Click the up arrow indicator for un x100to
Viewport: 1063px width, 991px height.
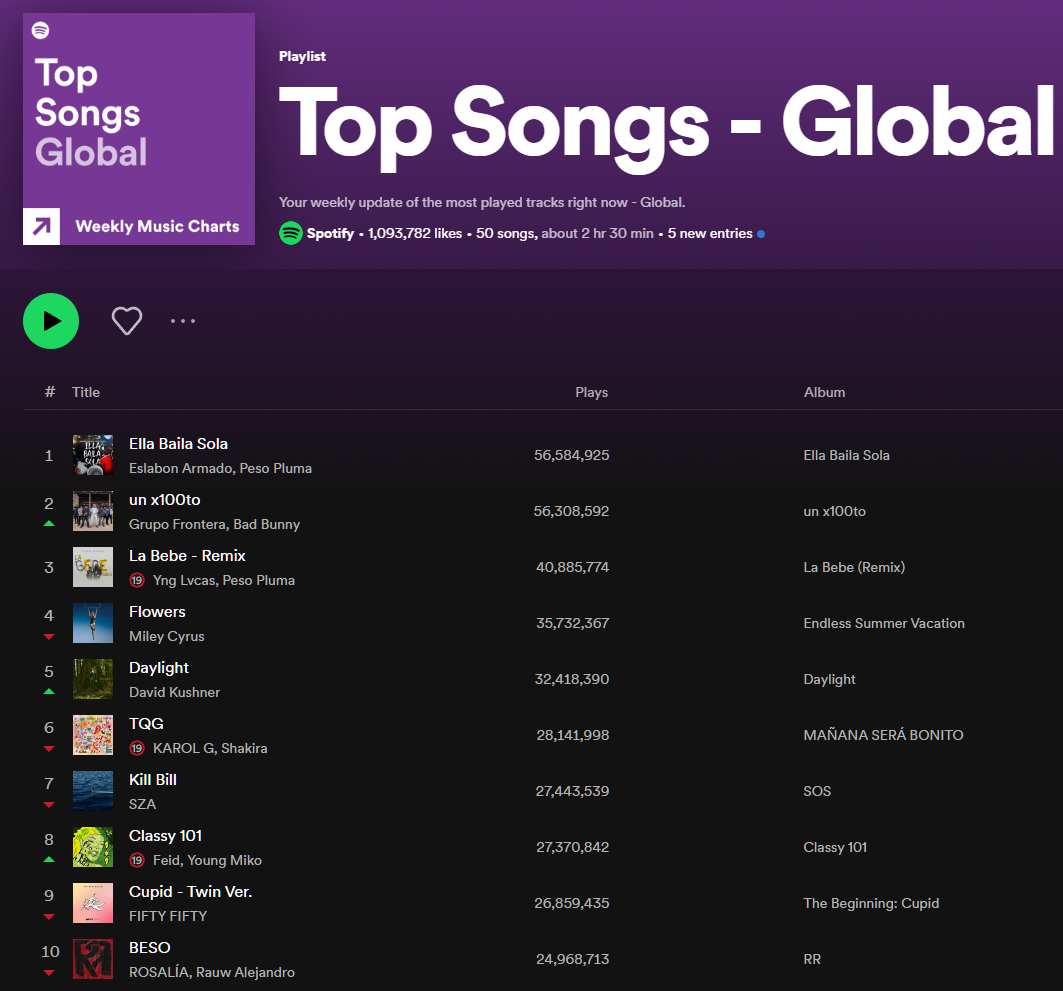pyautogui.click(x=49, y=523)
